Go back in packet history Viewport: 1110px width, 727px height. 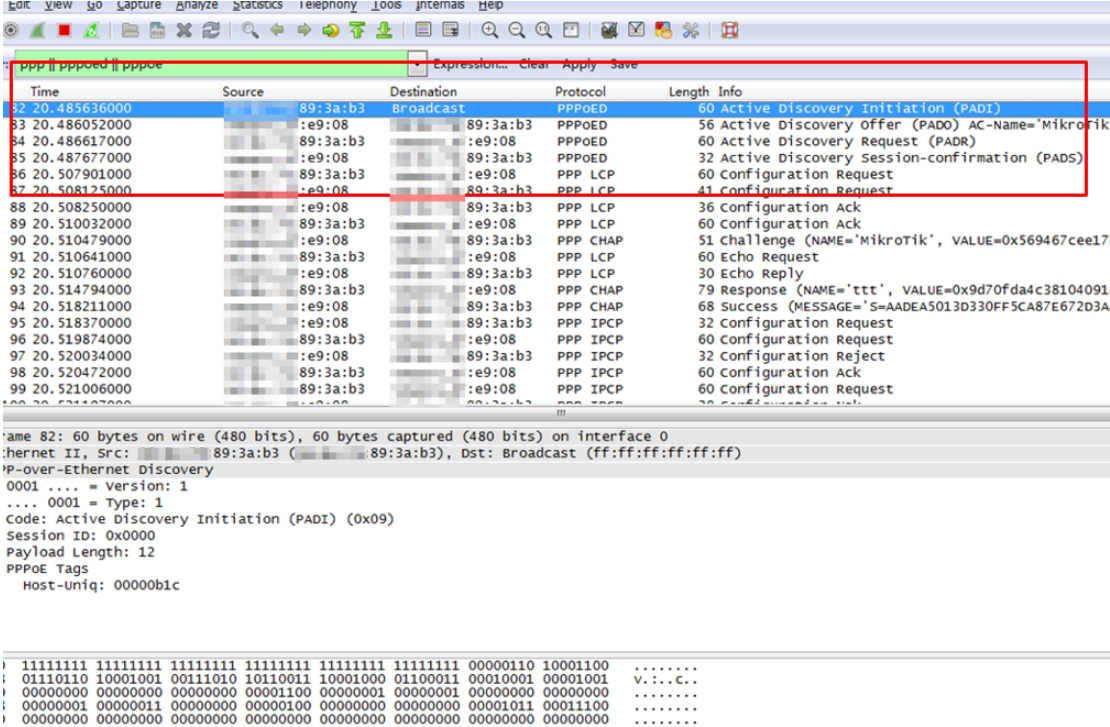click(x=277, y=30)
